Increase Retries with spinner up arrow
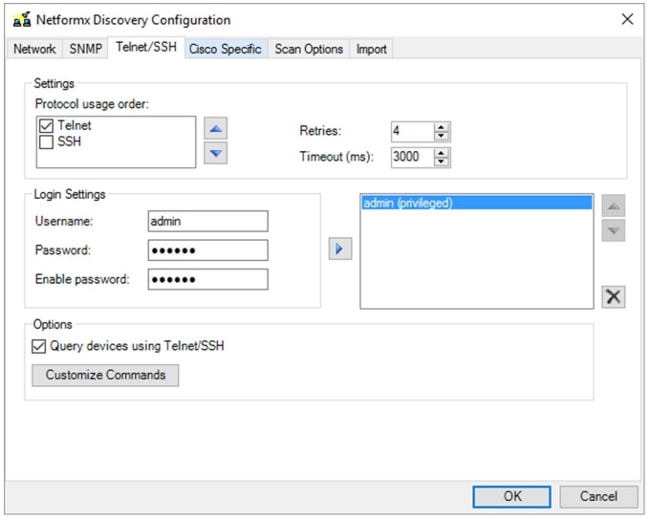 (441, 127)
